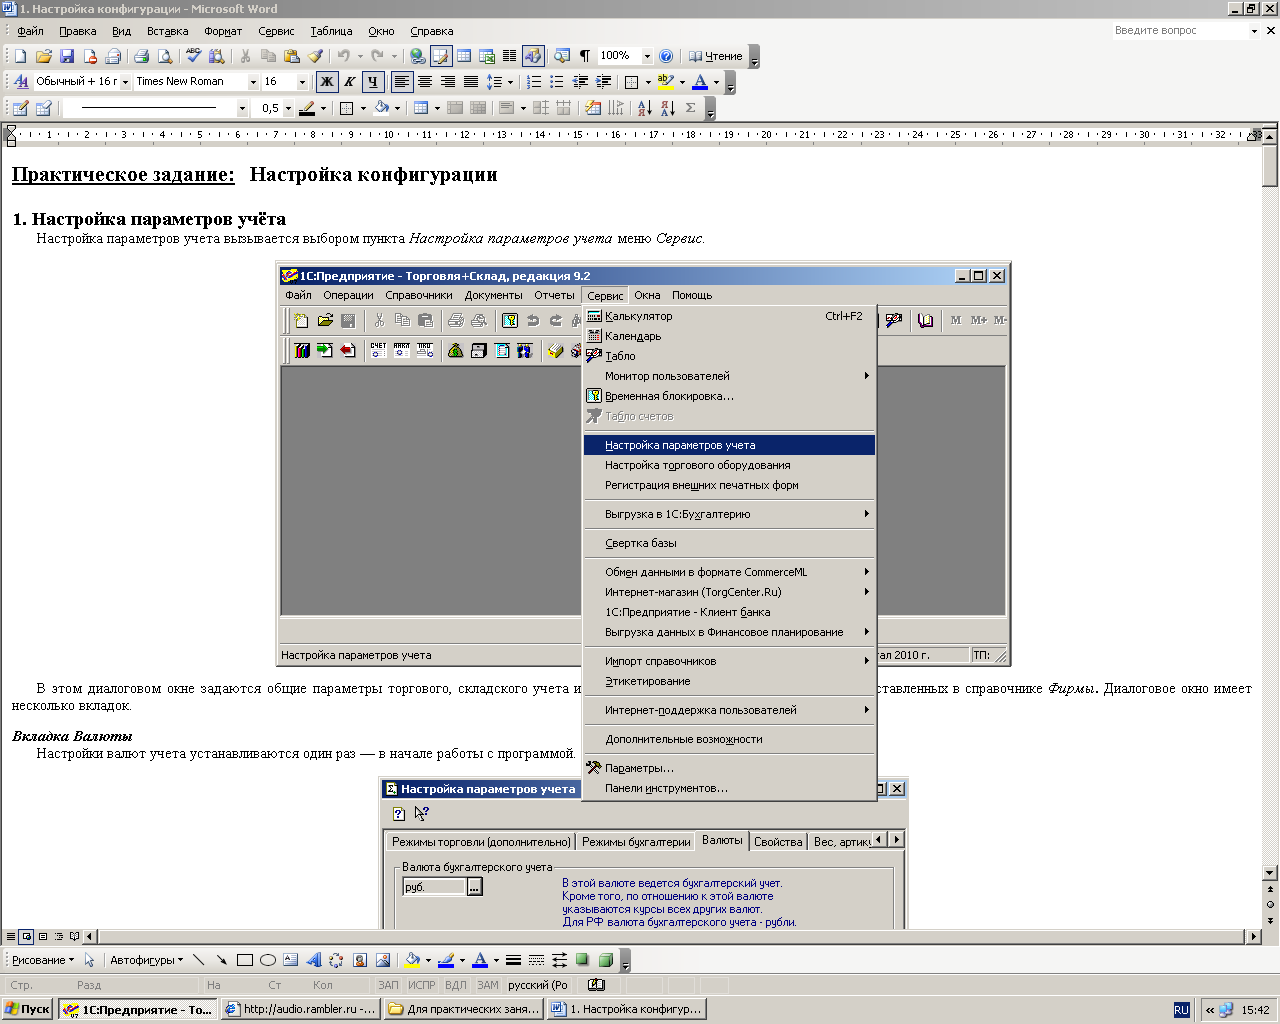Screen dimensions: 1280x1024
Task: Click the vertical scrollbar down arrow
Action: (x=1271, y=872)
